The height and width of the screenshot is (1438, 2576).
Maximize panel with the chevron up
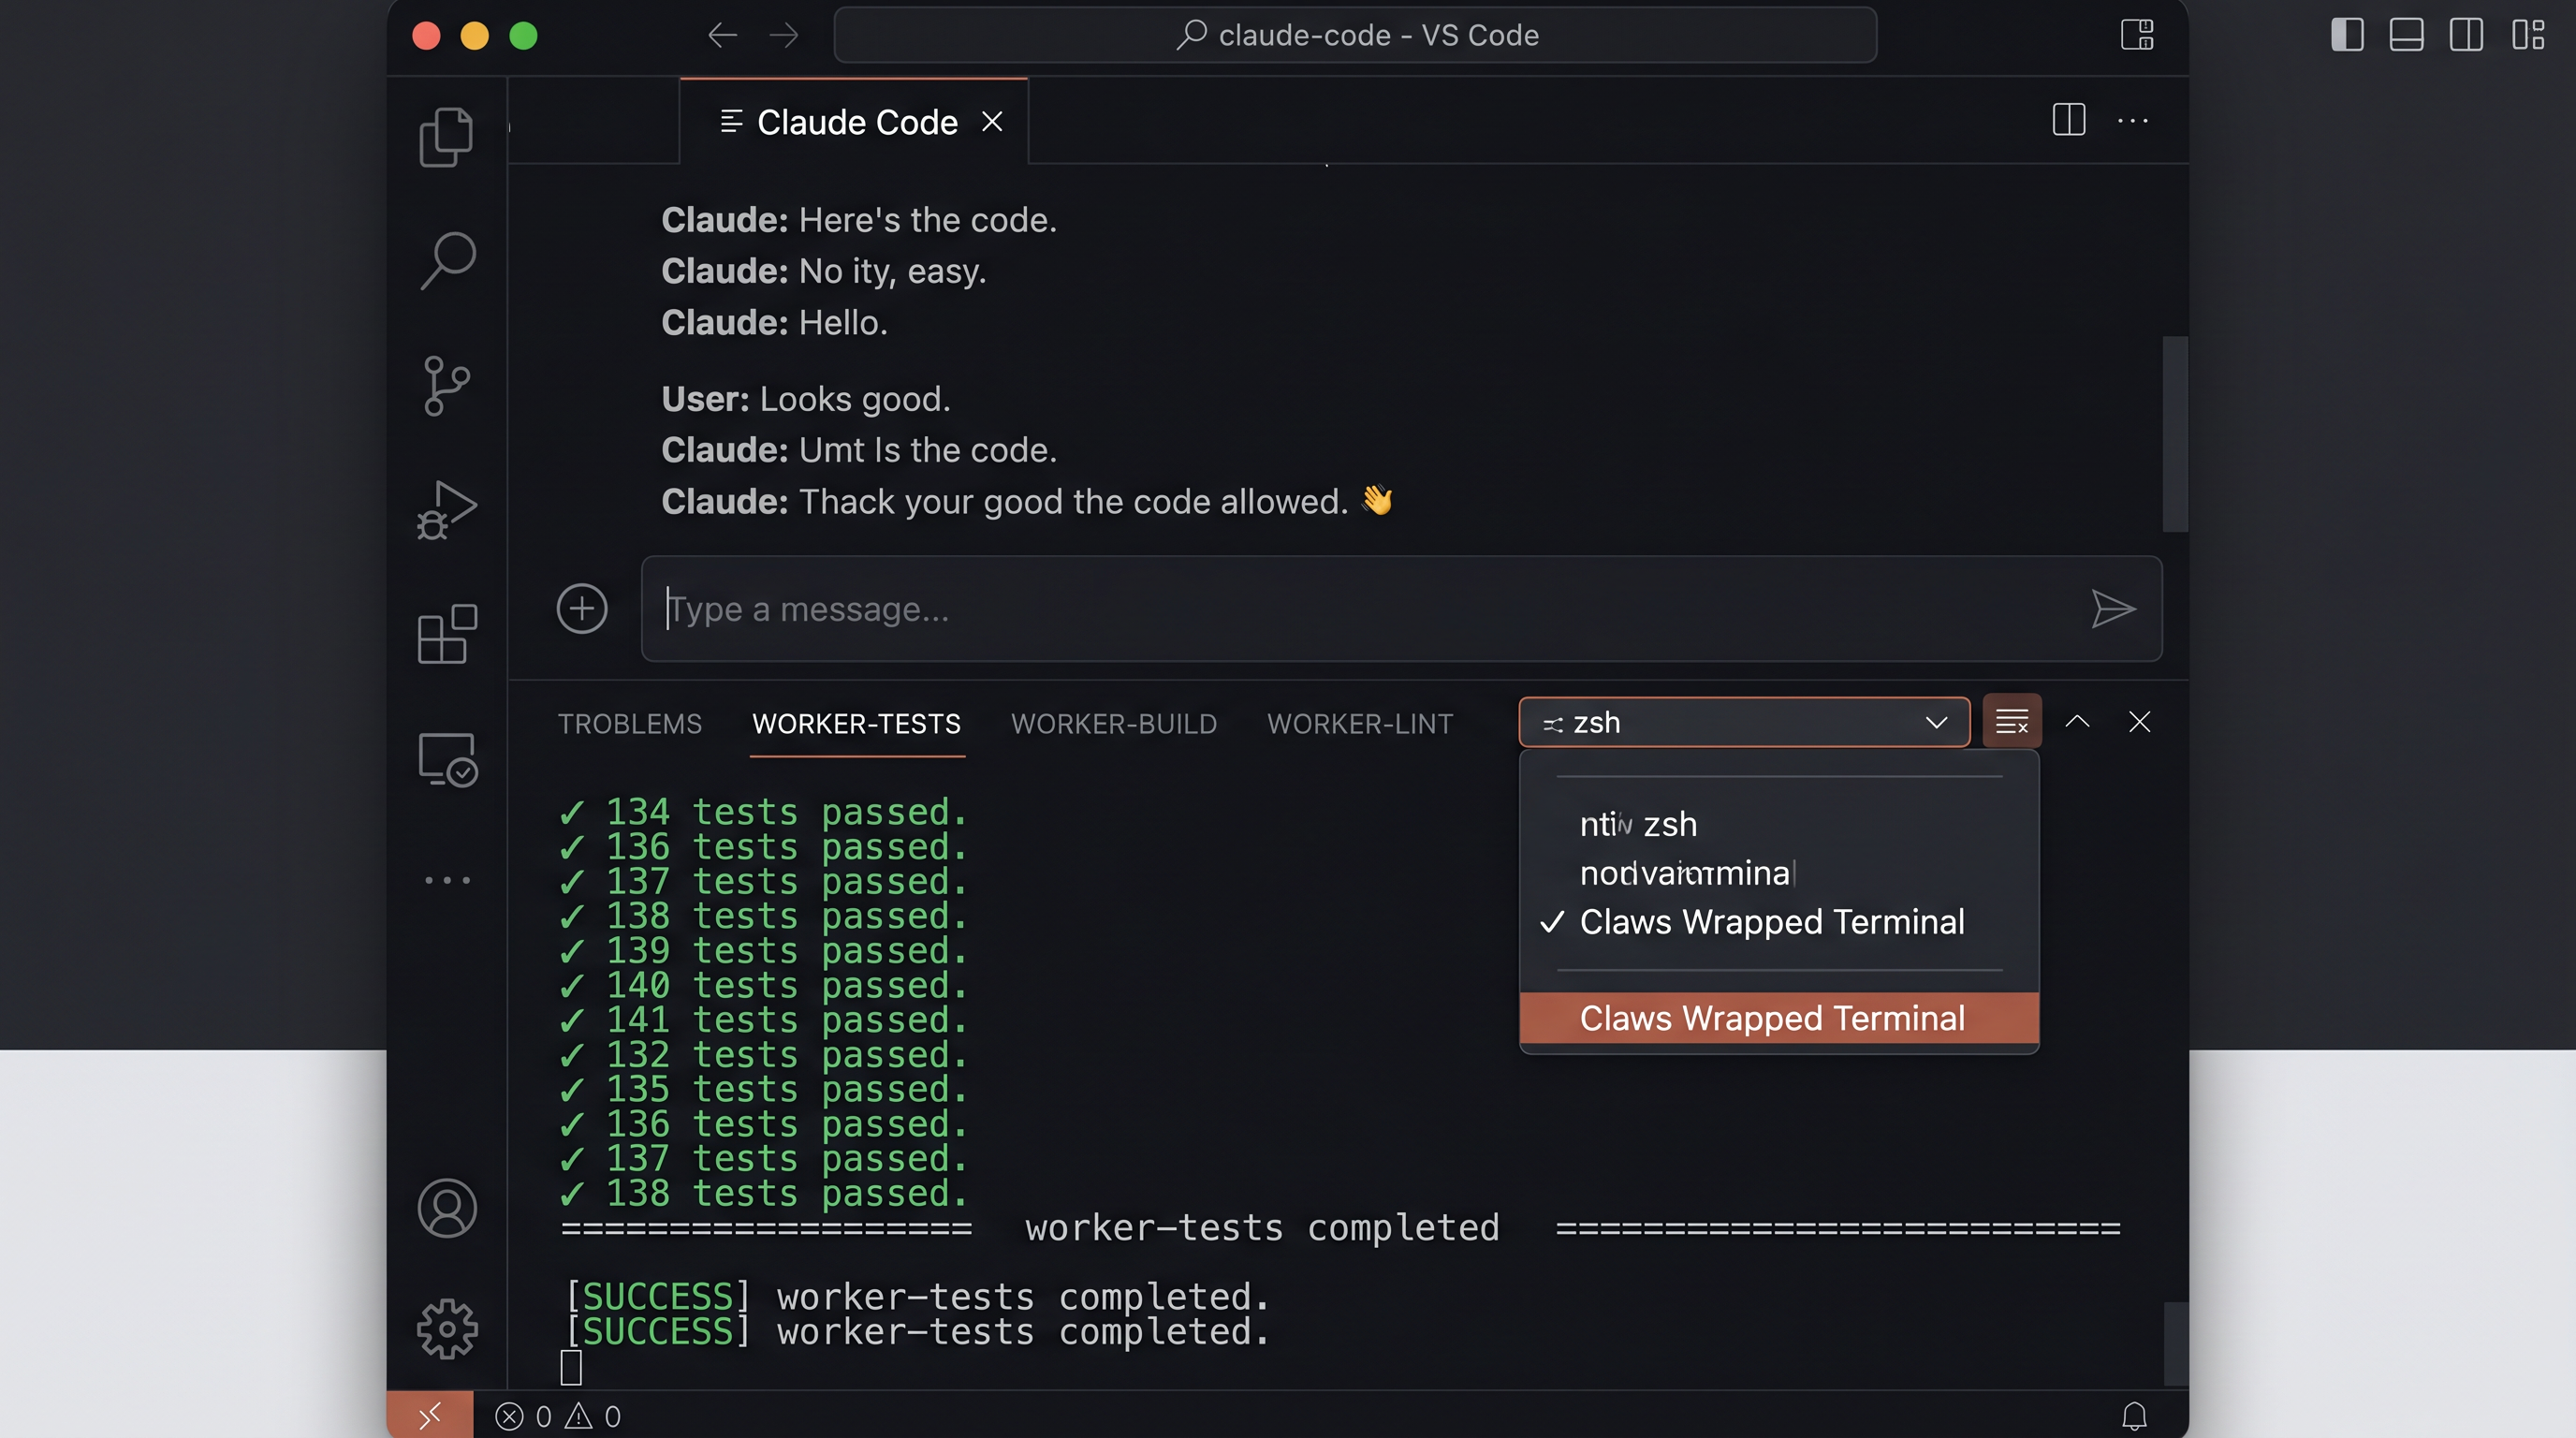[x=2077, y=722]
